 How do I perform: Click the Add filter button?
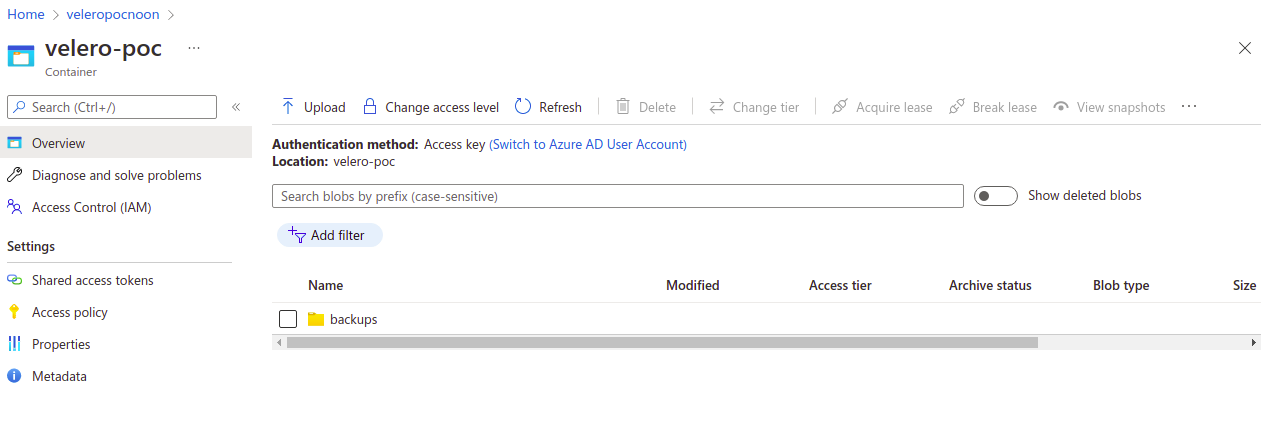(x=329, y=235)
